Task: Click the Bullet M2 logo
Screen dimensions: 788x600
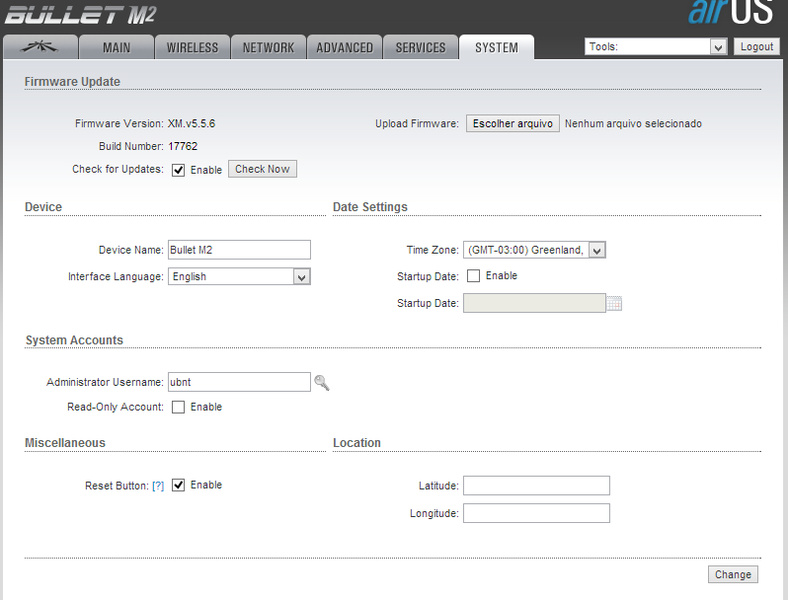Action: coord(81,15)
